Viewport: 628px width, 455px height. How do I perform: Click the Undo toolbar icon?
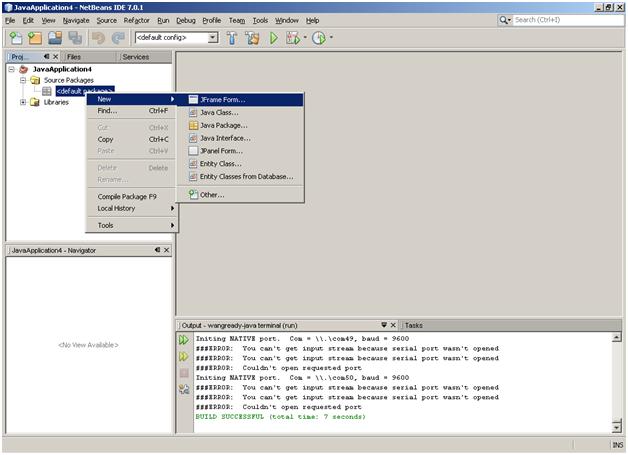point(98,38)
